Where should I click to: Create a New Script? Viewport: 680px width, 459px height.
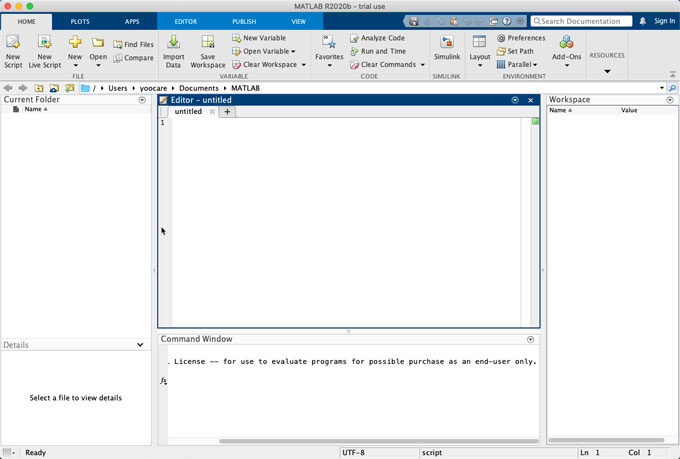(13, 52)
